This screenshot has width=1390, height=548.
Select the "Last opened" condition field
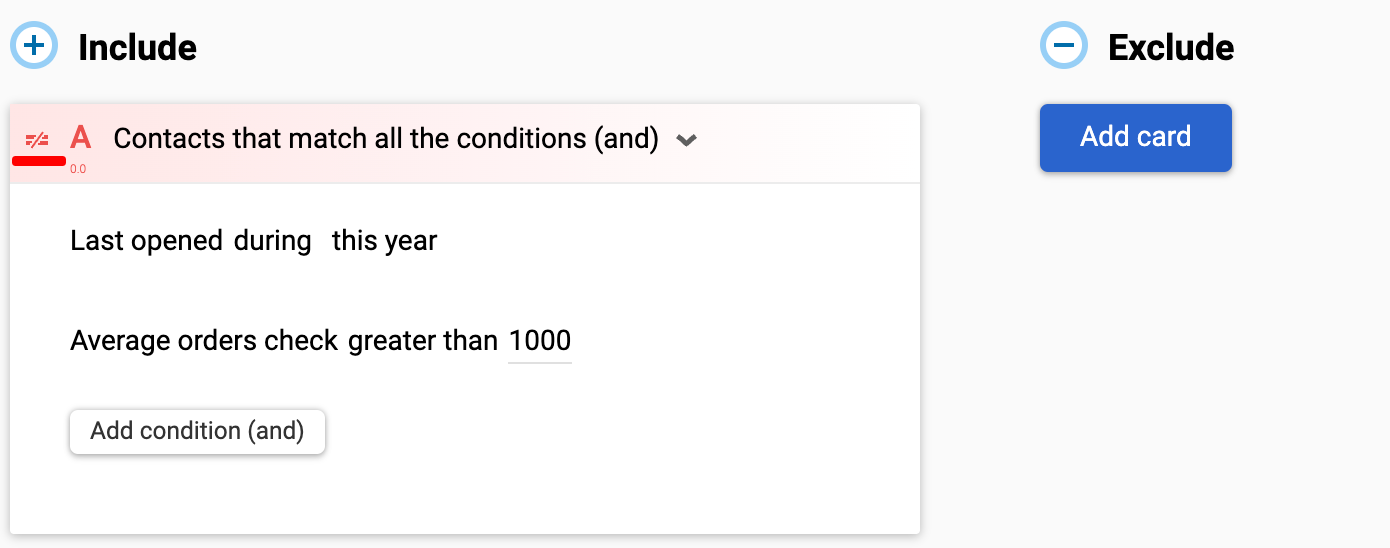pyautogui.click(x=146, y=241)
